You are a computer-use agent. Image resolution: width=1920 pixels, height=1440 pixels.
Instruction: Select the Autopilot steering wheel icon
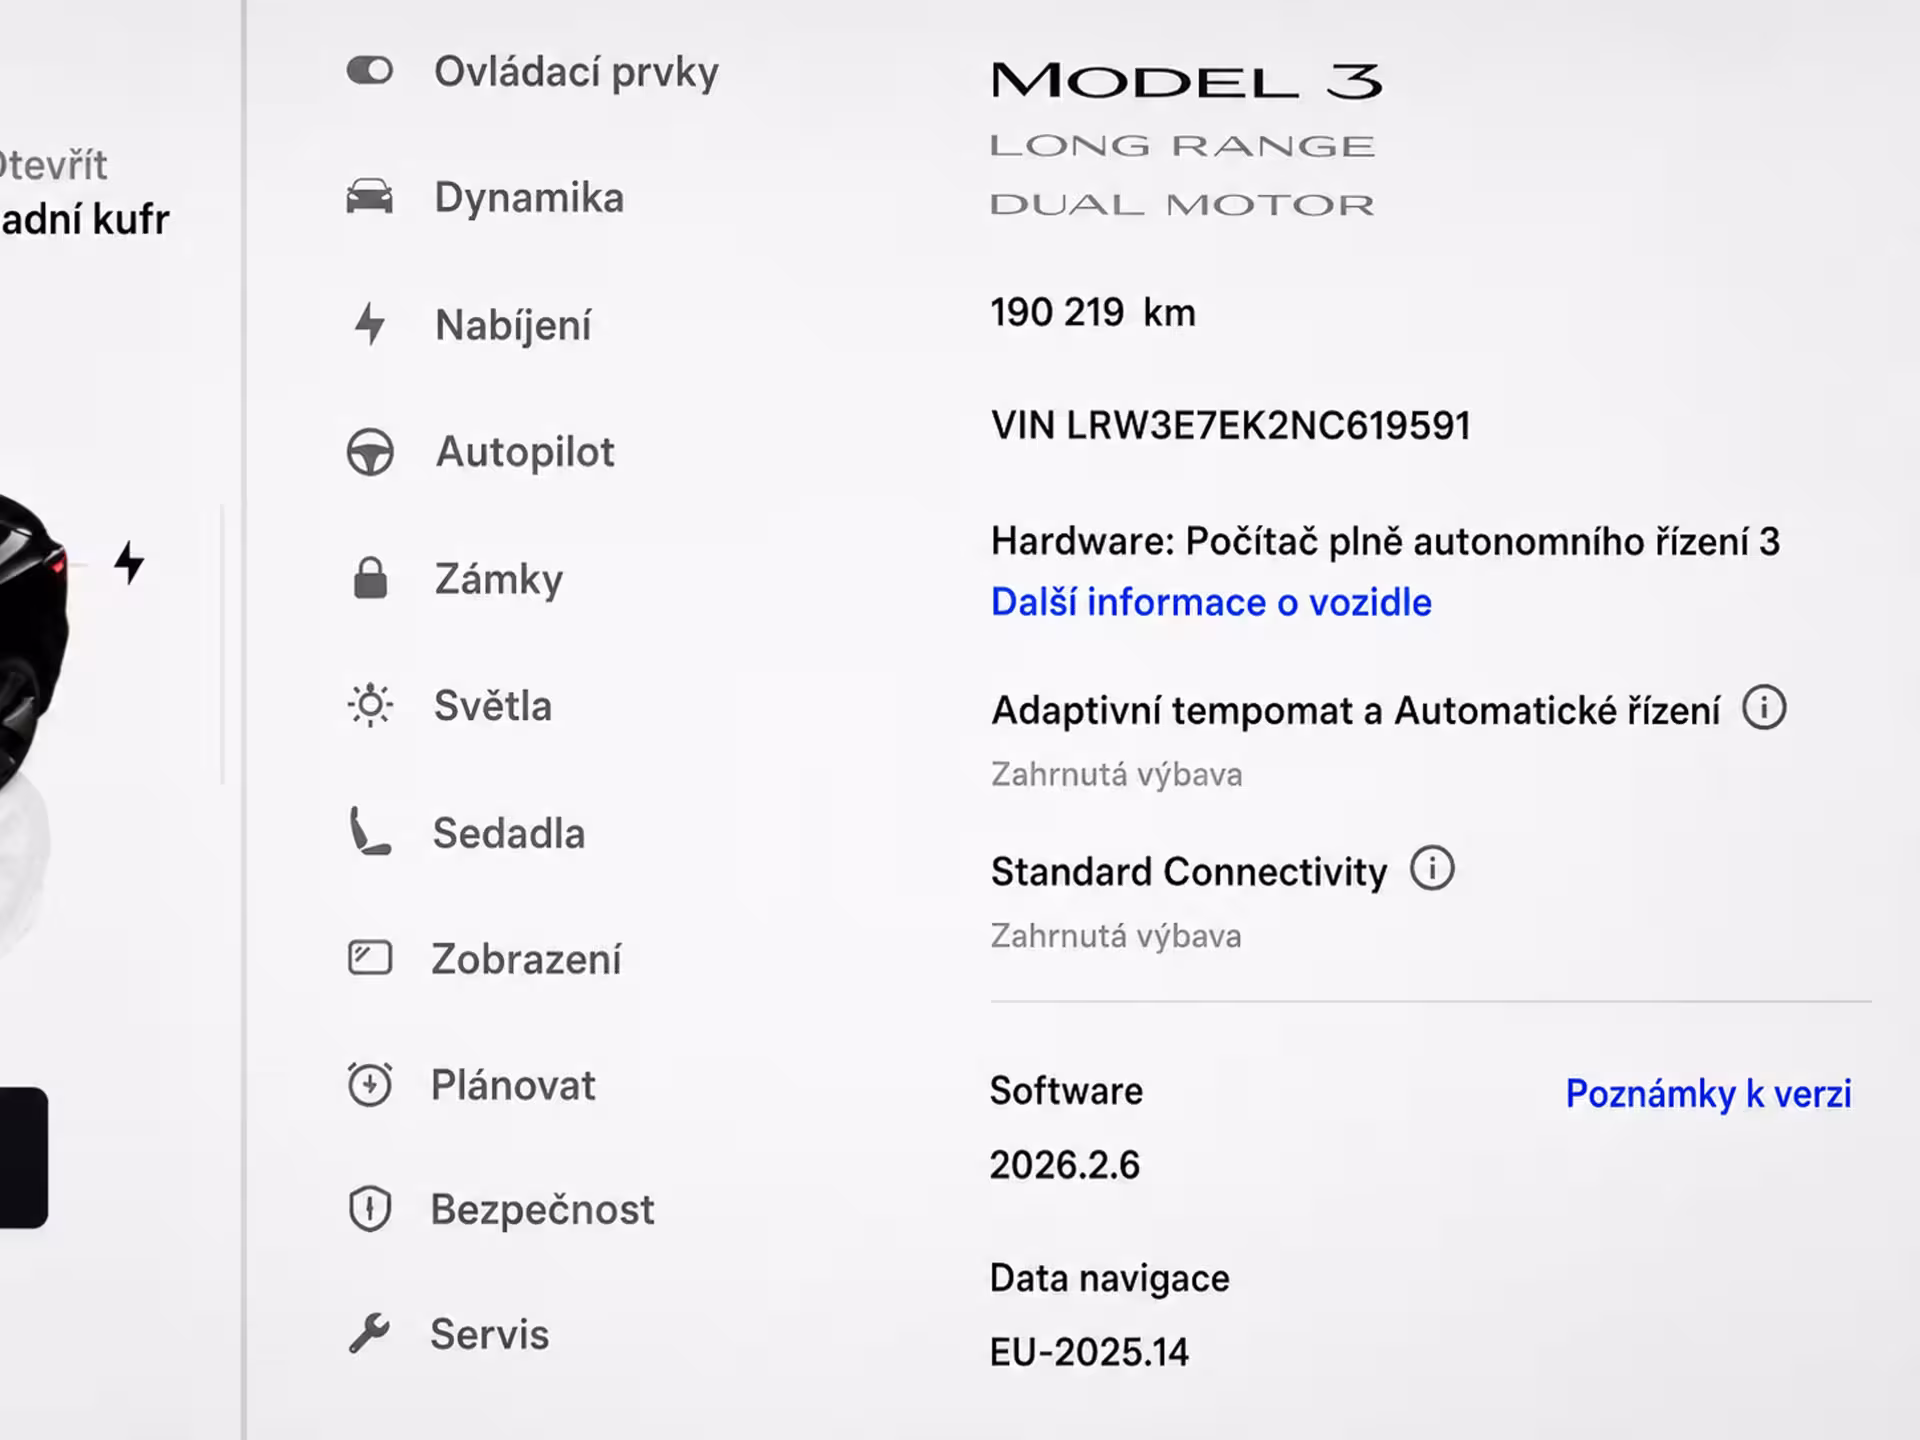pos(370,452)
